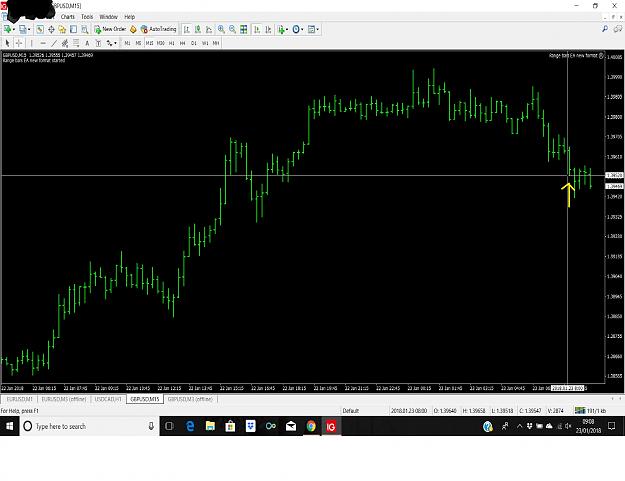The width and height of the screenshot is (625, 481).
Task: Toggle chart auto scroll
Action: [257, 29]
